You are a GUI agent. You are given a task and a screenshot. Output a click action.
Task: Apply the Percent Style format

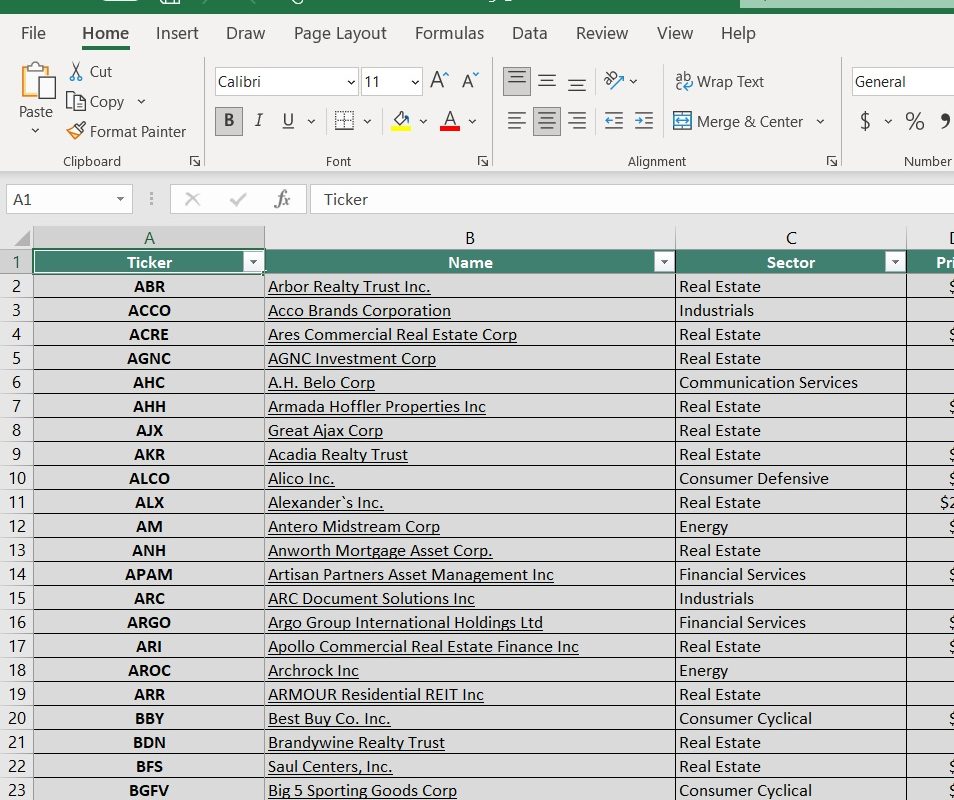914,119
